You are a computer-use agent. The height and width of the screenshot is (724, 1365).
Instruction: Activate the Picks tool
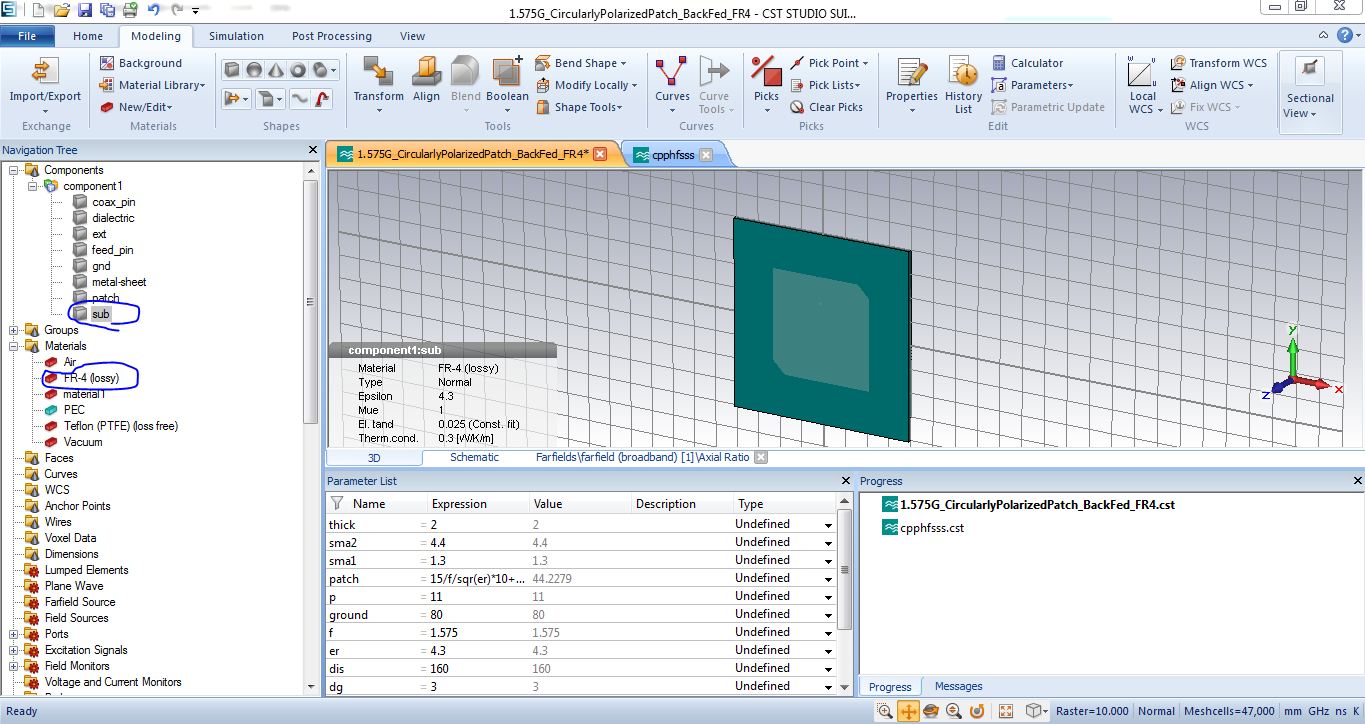pyautogui.click(x=766, y=85)
